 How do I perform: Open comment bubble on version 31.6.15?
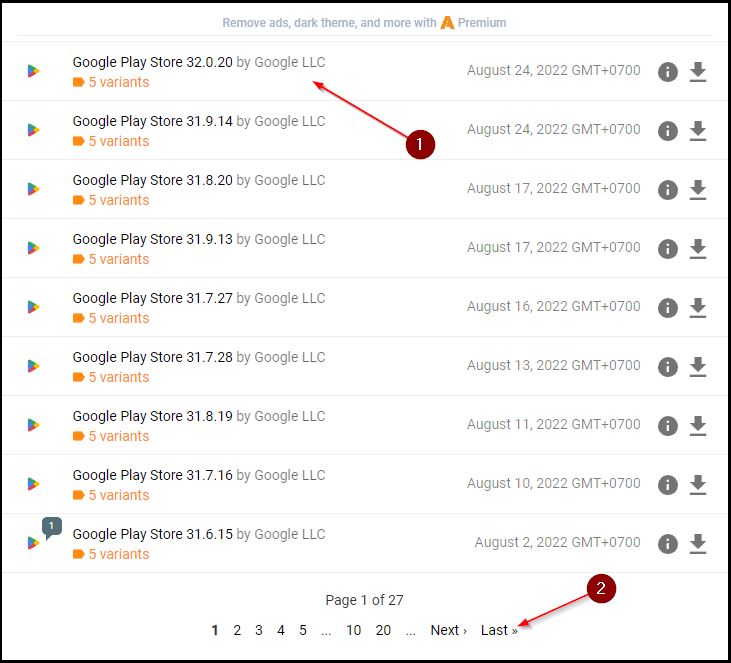(51, 528)
